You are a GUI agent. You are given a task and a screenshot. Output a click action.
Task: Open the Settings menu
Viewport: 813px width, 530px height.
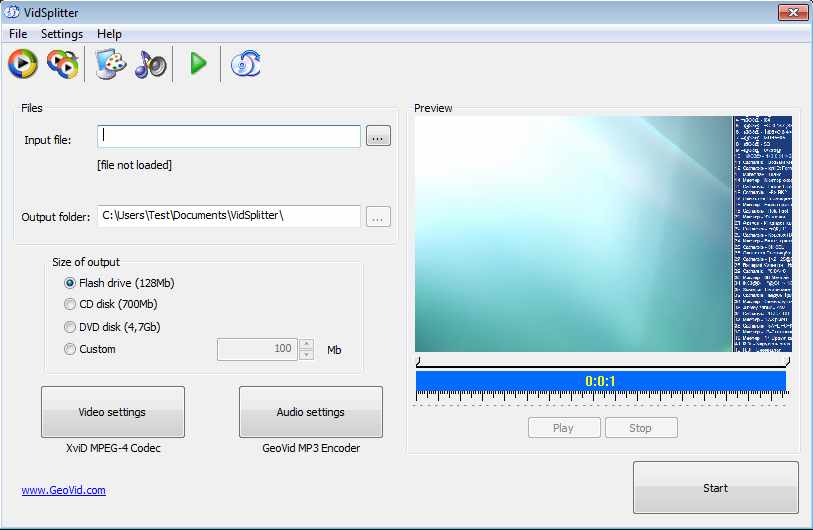click(x=62, y=34)
